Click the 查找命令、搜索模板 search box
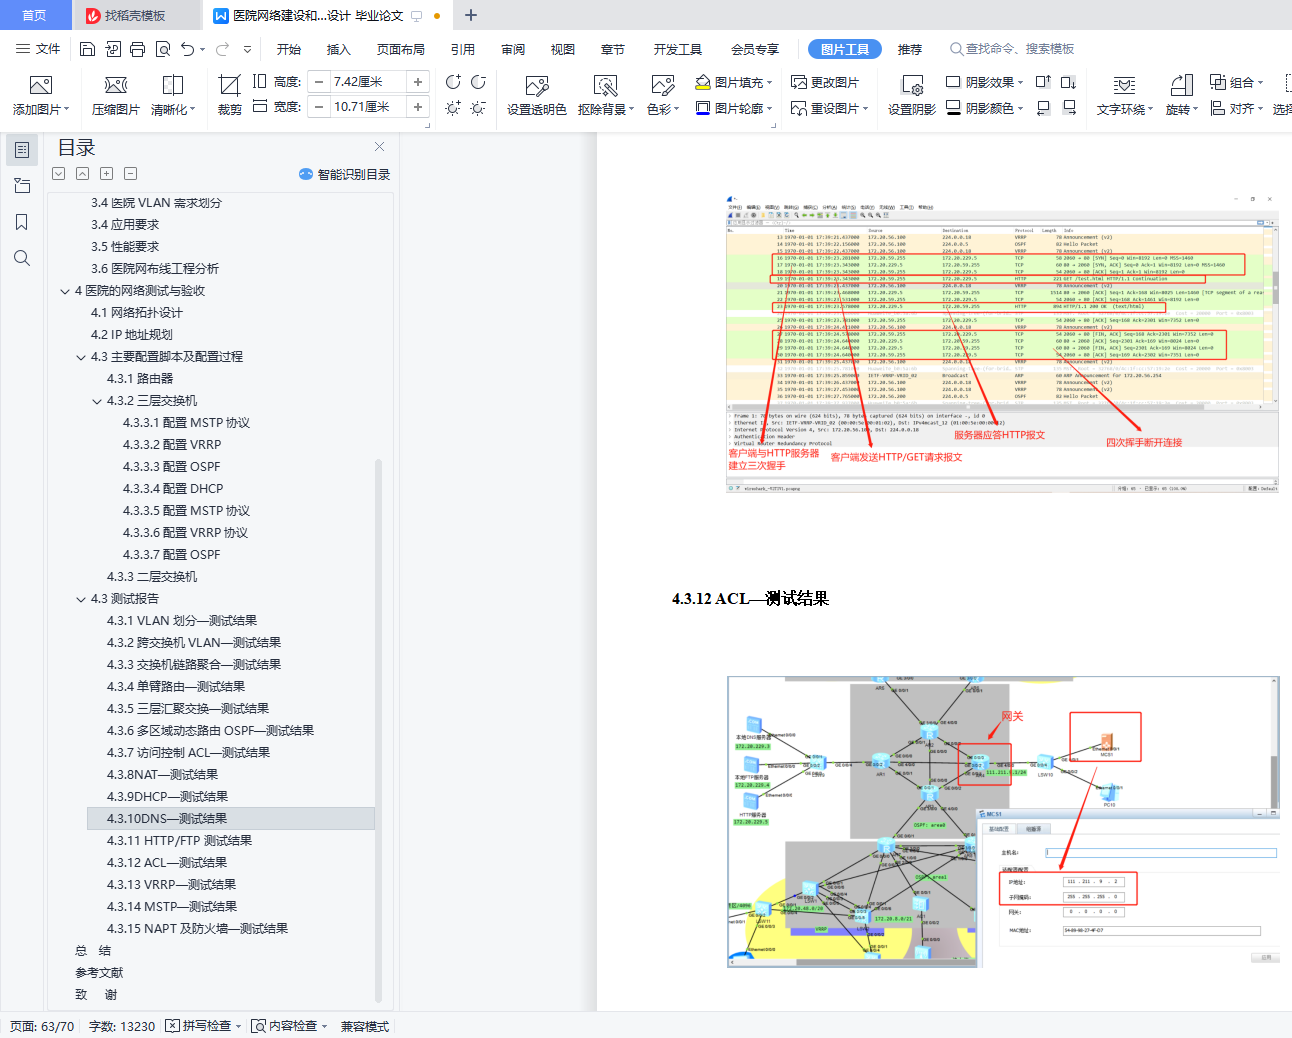The image size is (1292, 1038). (1012, 49)
